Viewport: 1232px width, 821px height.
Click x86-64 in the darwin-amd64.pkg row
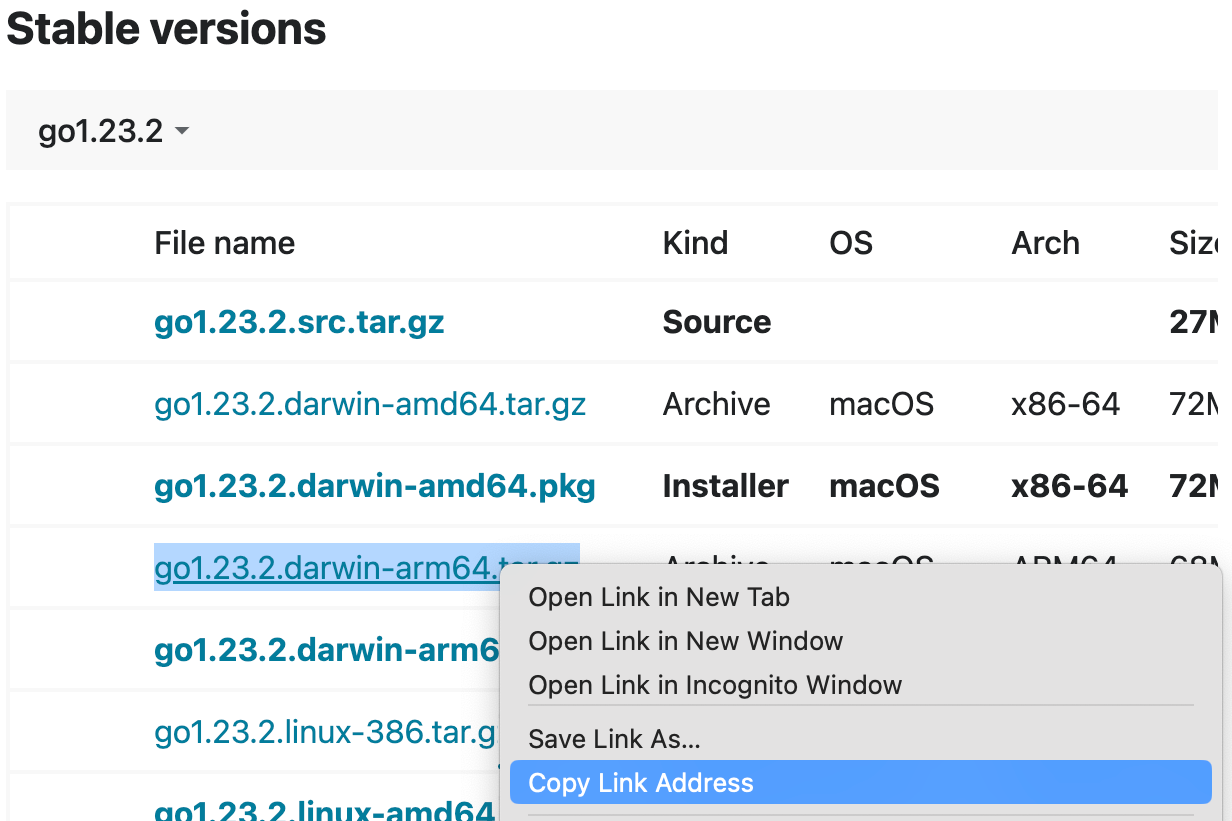click(x=1070, y=486)
